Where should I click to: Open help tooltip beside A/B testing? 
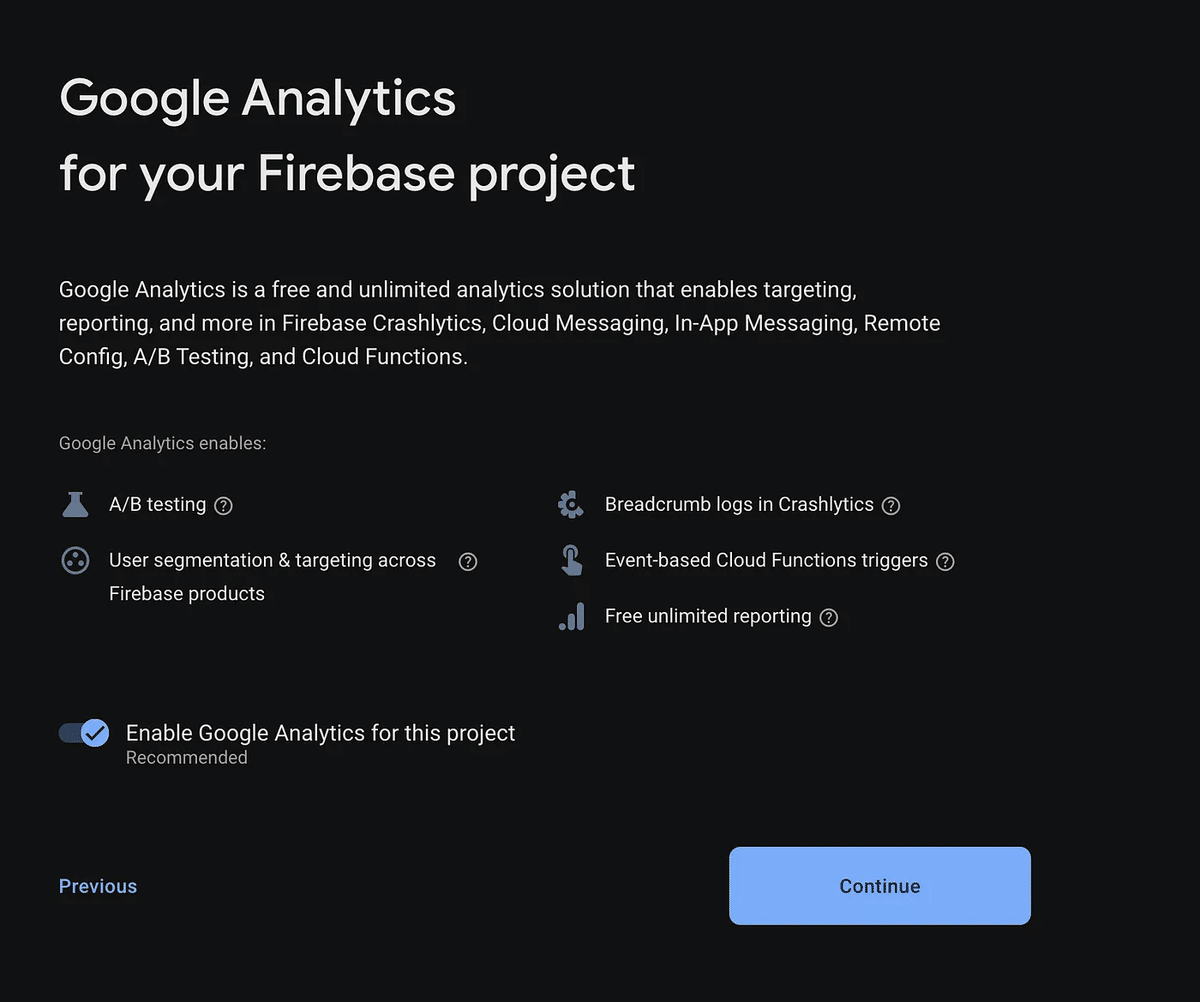224,506
